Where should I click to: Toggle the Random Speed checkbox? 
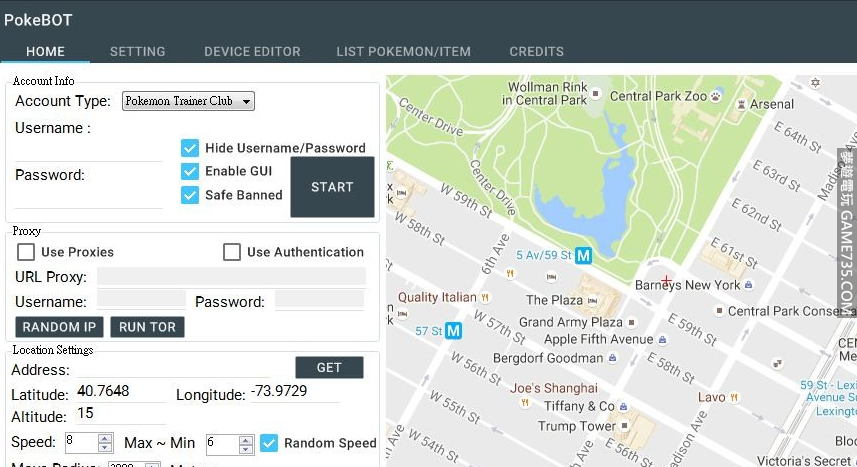click(x=268, y=442)
